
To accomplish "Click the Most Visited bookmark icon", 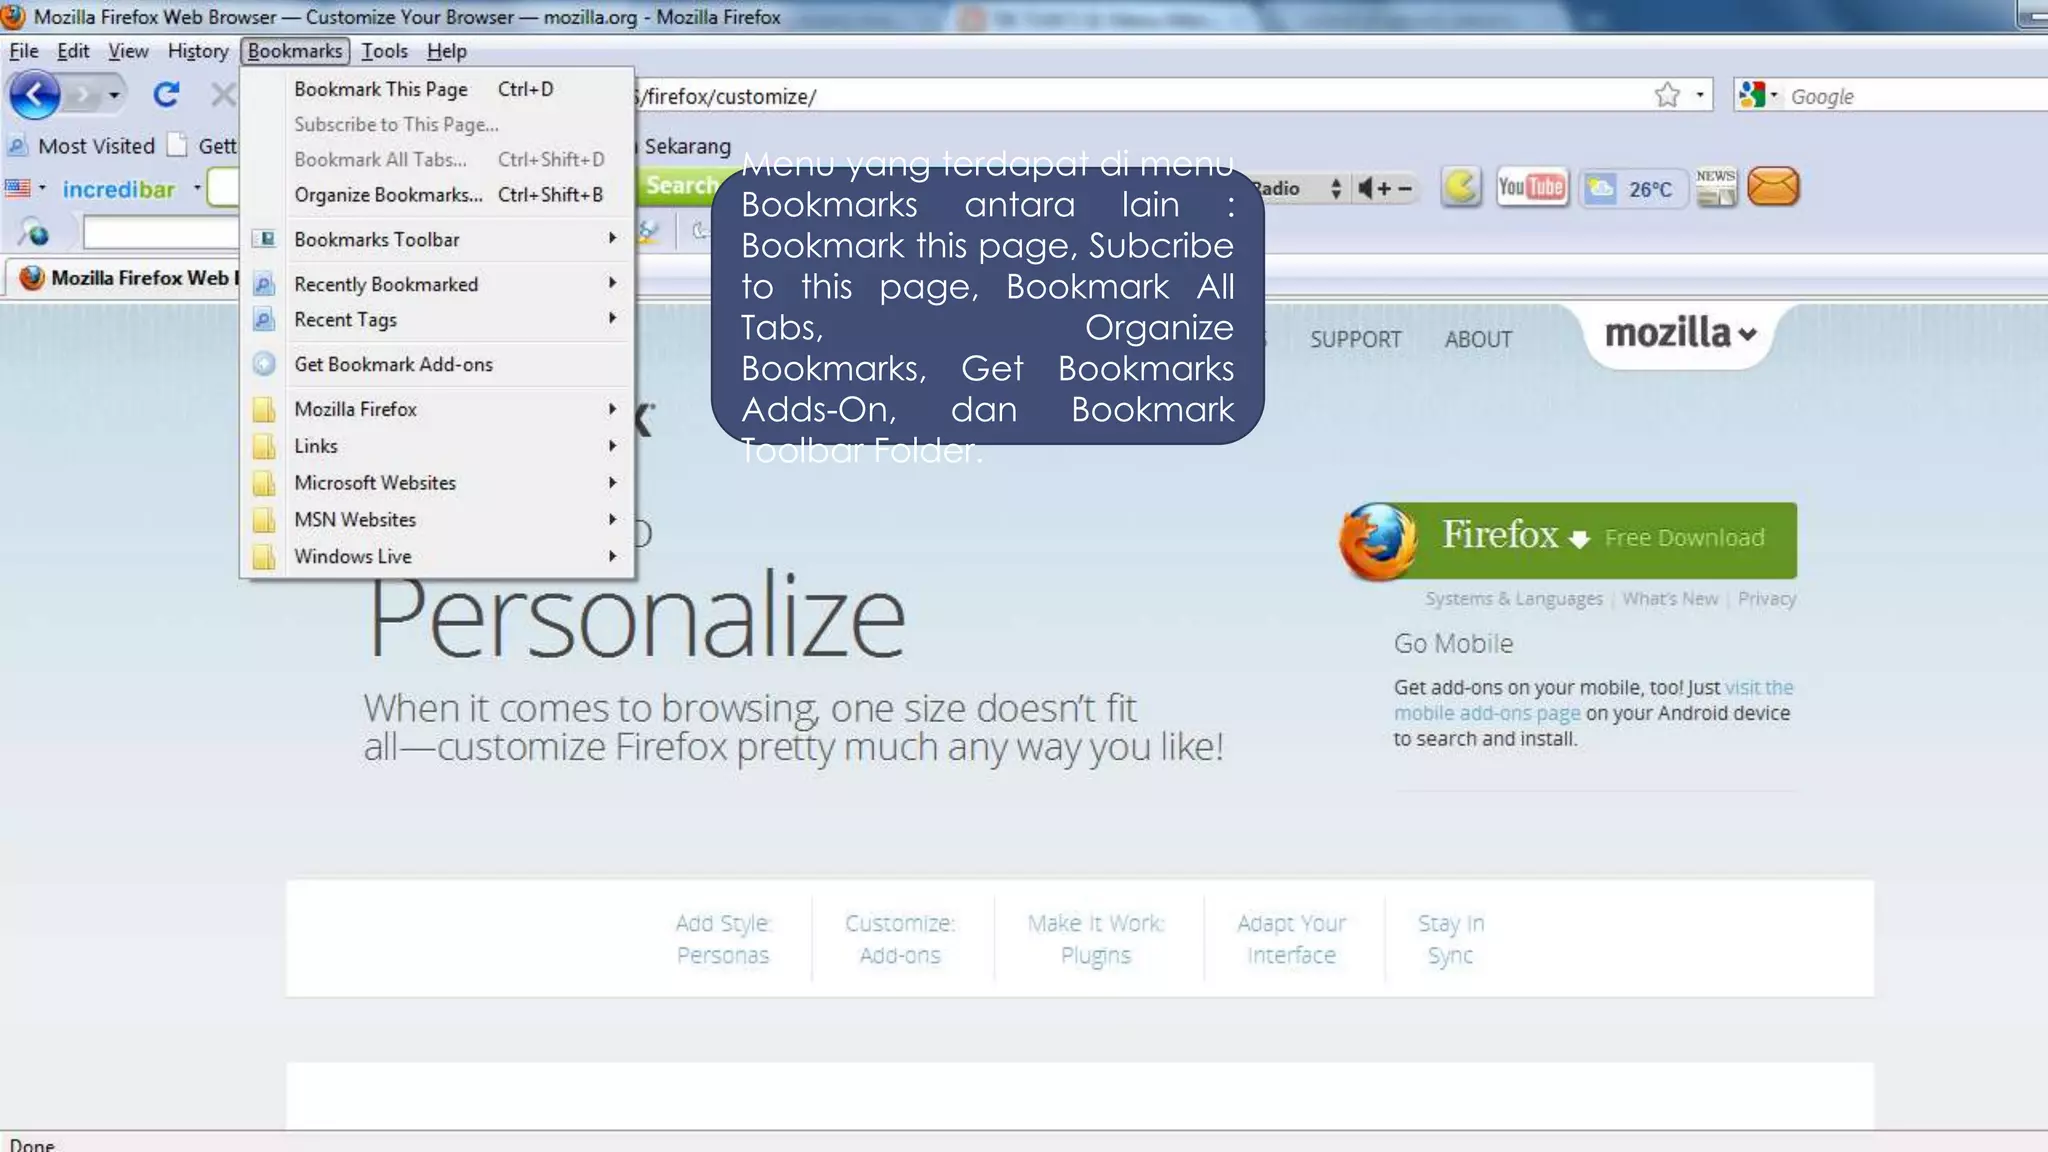I will pos(17,146).
